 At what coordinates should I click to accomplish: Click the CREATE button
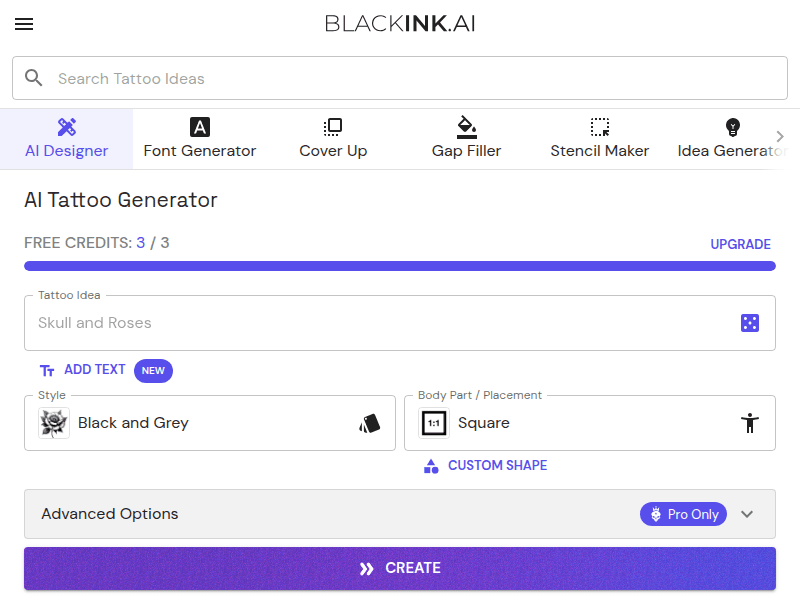[400, 568]
